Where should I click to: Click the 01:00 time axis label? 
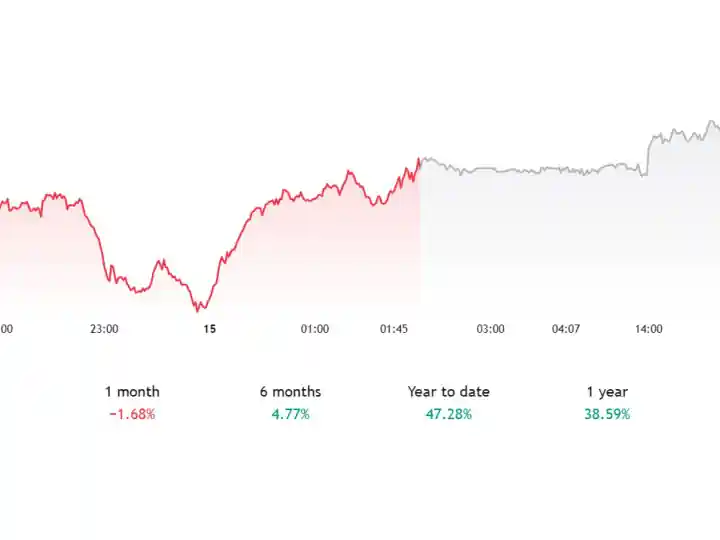(x=315, y=329)
